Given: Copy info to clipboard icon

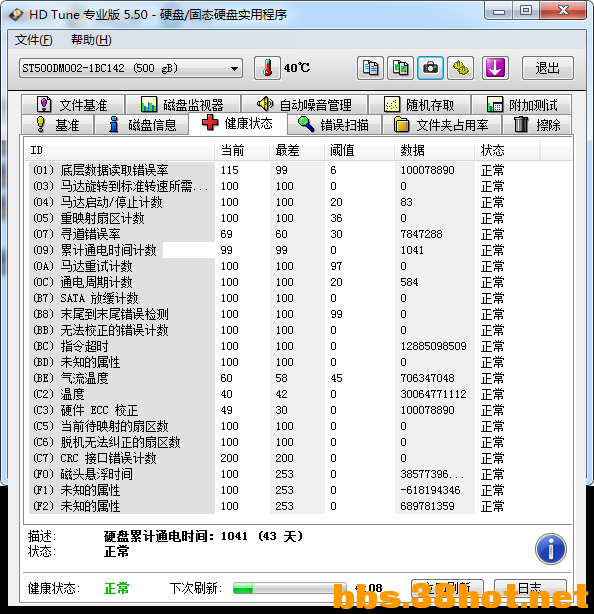Looking at the screenshot, I should point(370,68).
